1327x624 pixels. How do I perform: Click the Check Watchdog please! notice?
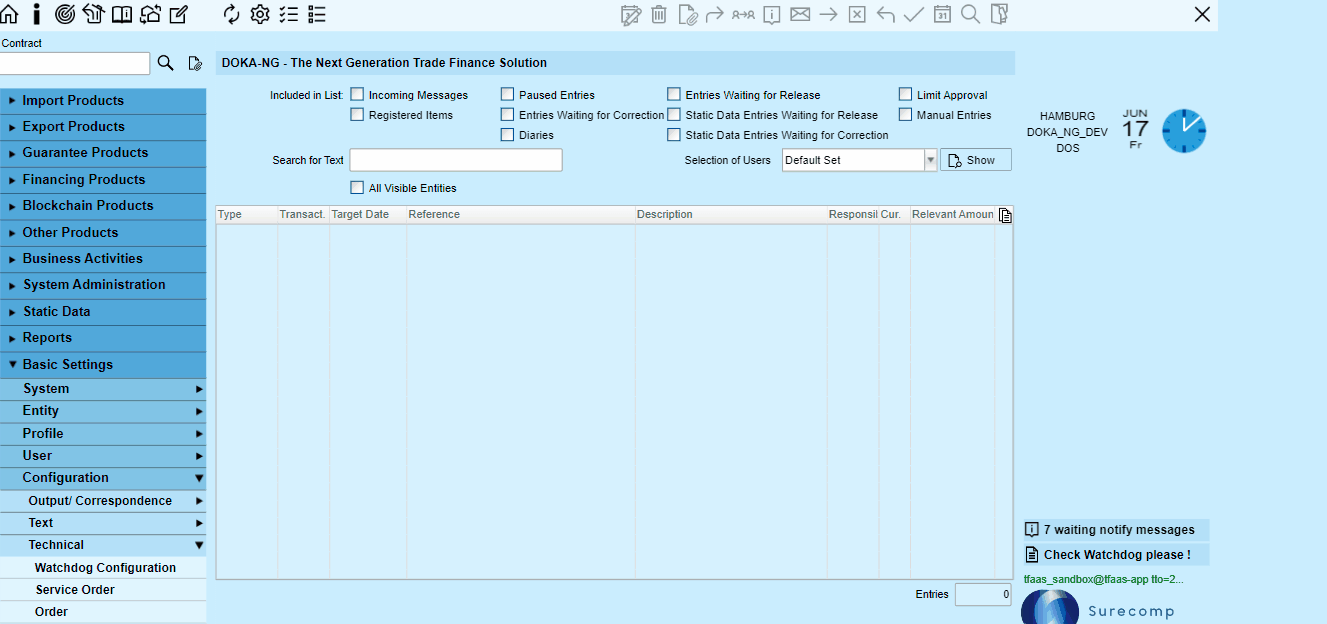(x=1115, y=555)
